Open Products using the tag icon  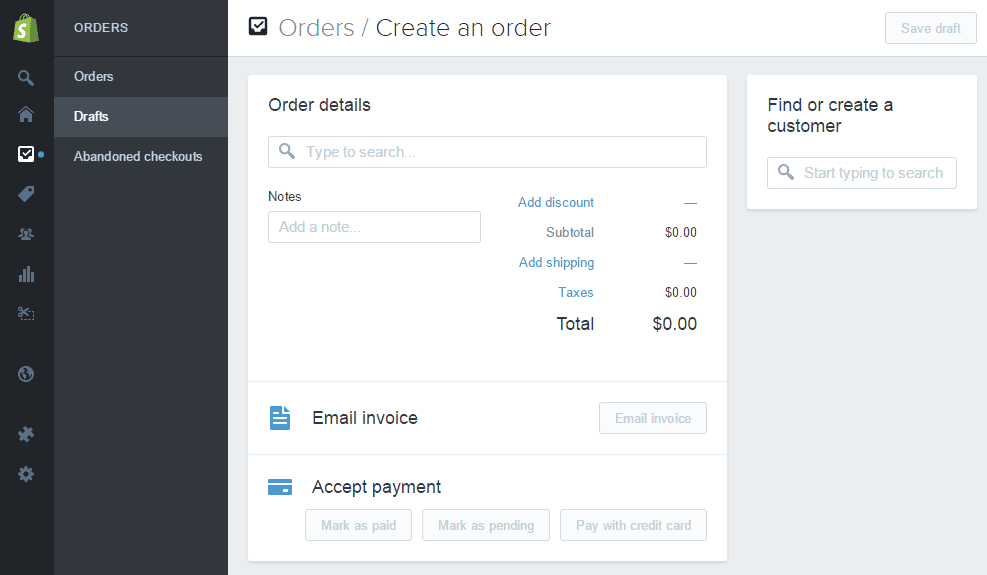26,194
